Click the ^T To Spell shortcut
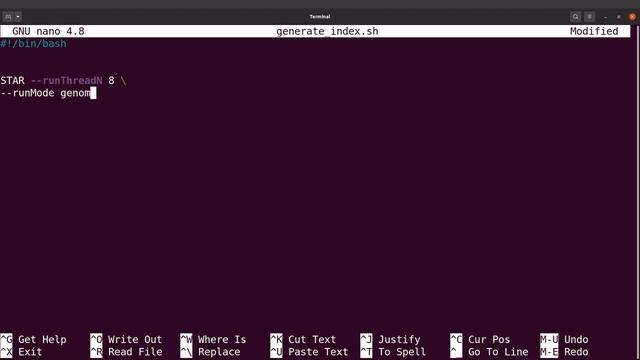640x360 pixels. pyautogui.click(x=393, y=352)
